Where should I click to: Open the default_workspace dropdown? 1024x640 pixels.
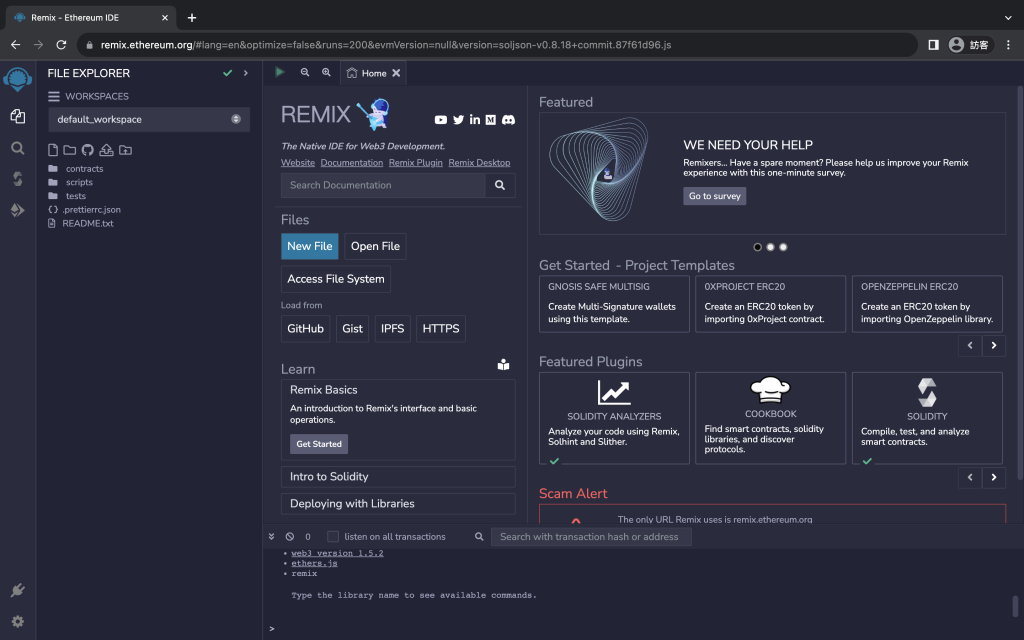pyautogui.click(x=149, y=120)
